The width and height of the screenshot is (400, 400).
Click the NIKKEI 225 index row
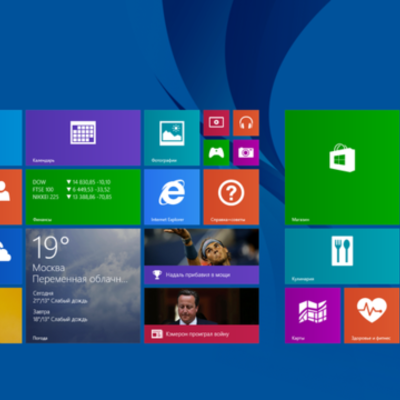(x=72, y=197)
